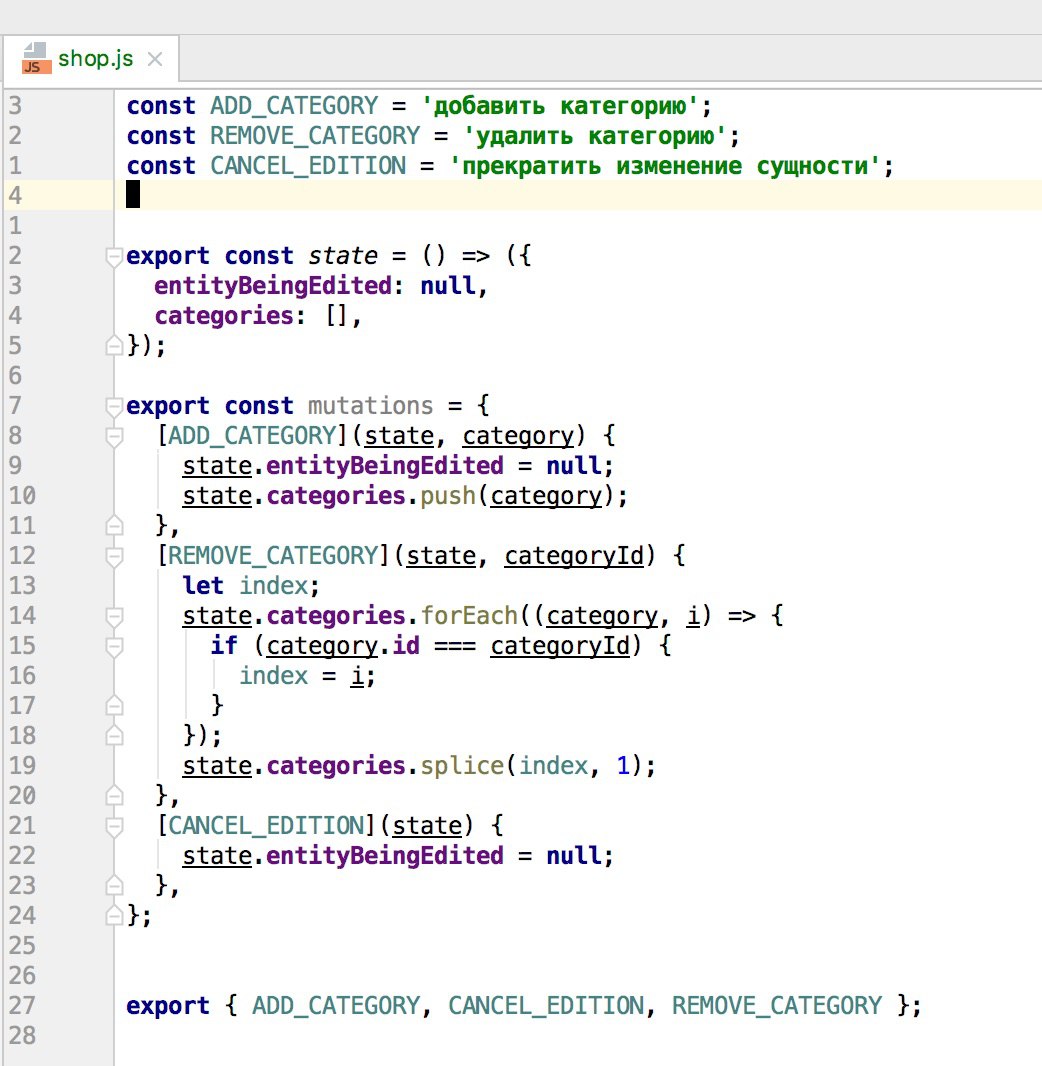Click the numeric literal 1 in the splice(index, 1) call

coord(623,766)
